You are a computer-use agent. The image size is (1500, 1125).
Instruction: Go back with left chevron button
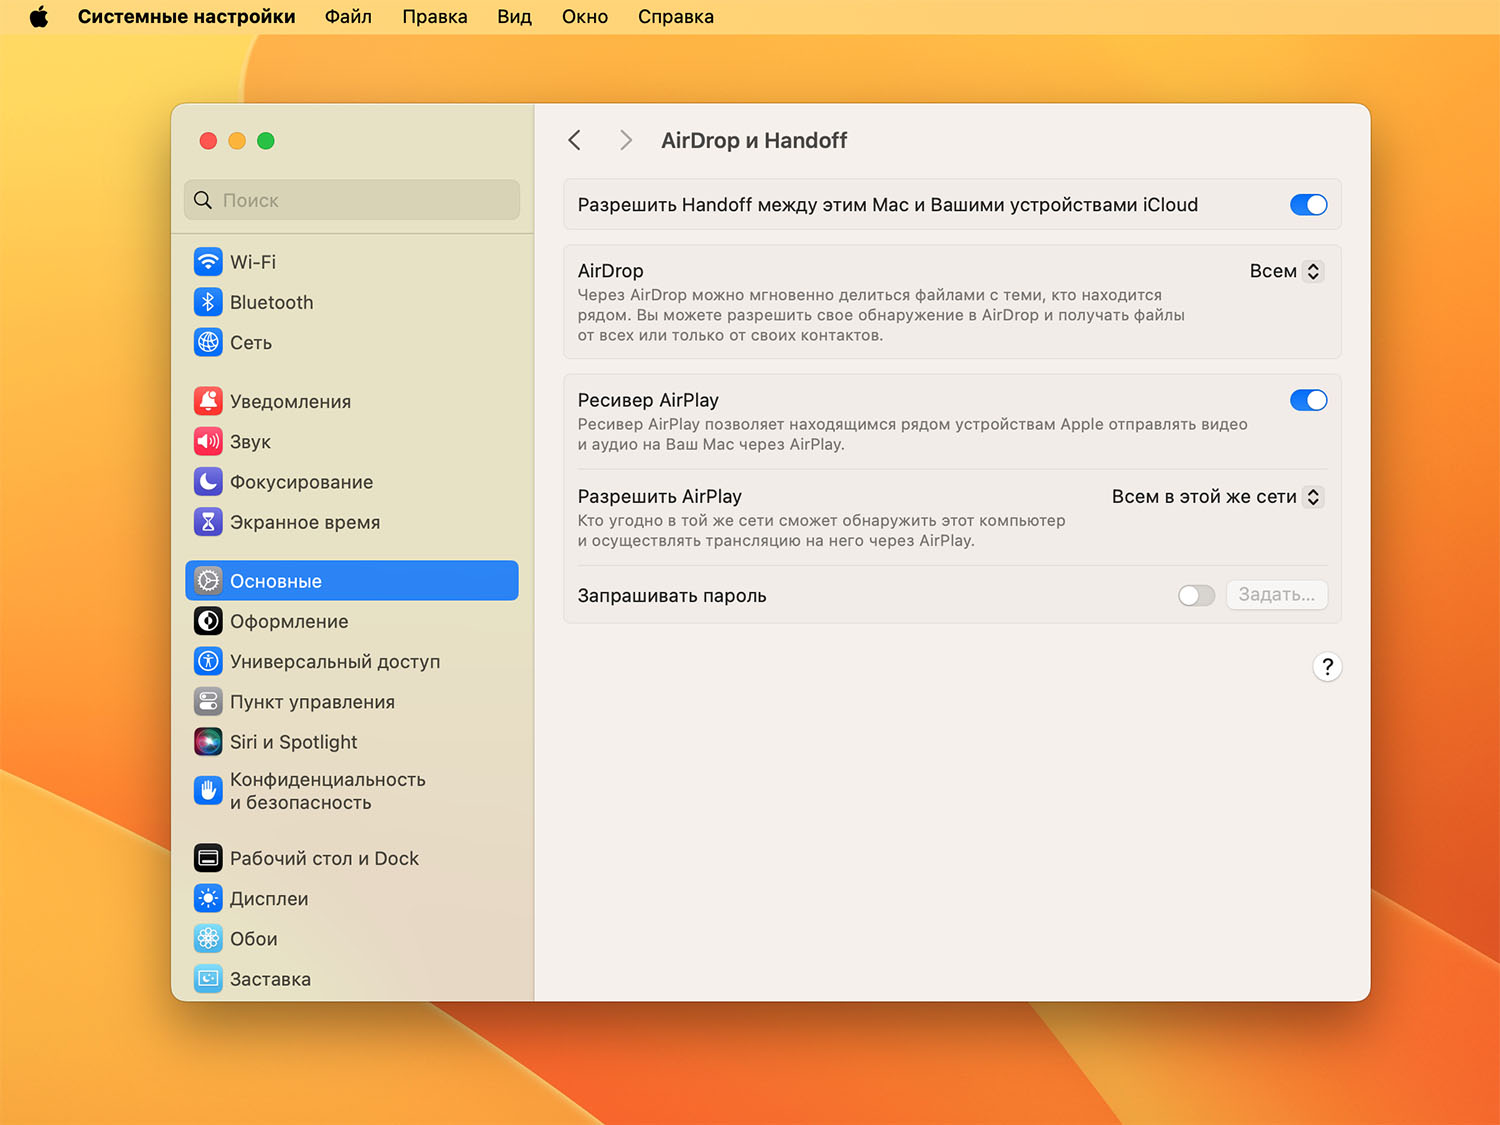coord(575,140)
